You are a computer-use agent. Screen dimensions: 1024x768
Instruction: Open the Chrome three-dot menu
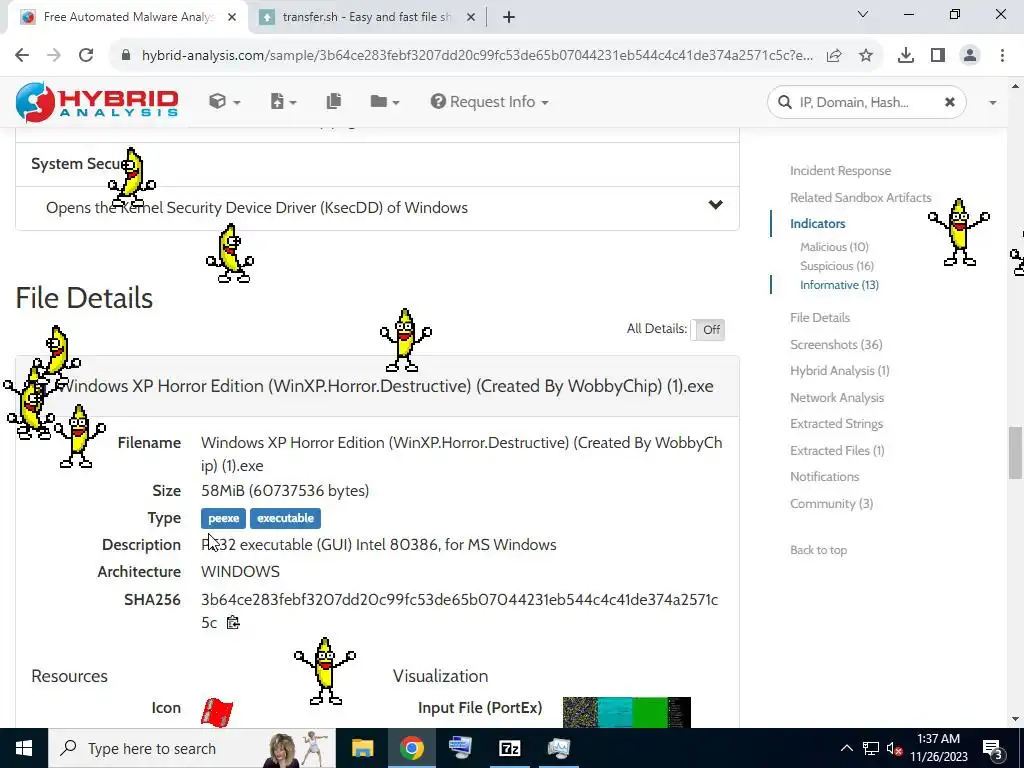point(1002,56)
